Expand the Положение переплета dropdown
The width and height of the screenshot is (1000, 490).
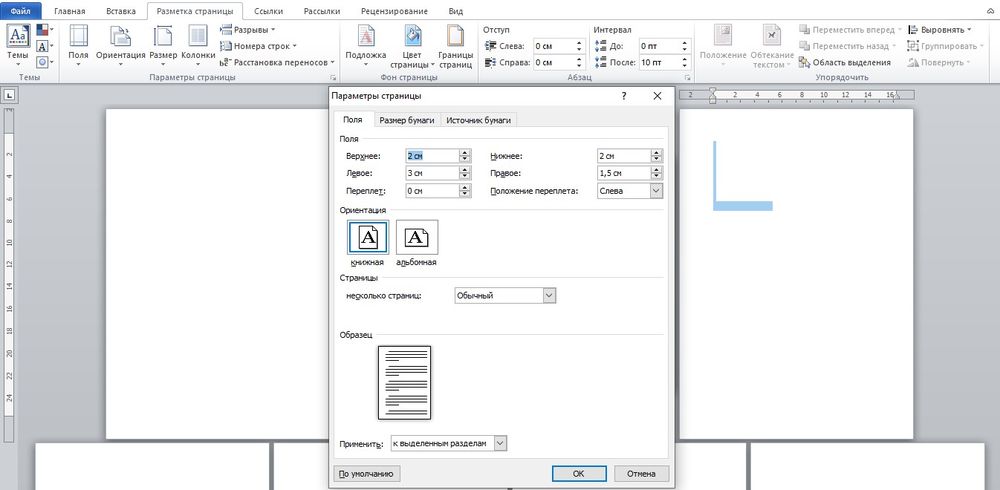point(656,190)
